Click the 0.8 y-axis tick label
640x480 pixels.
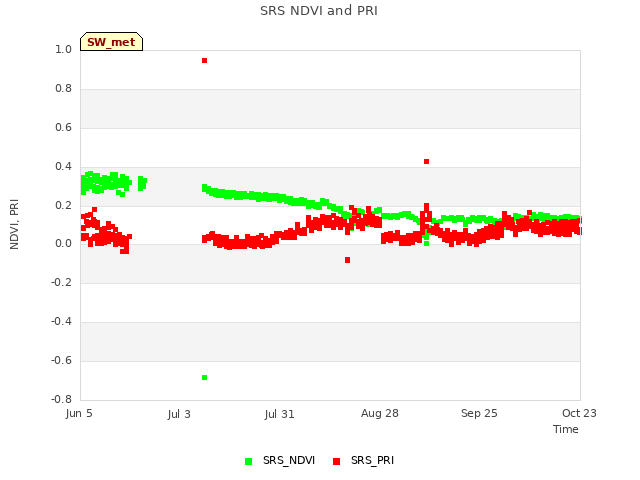[63, 88]
